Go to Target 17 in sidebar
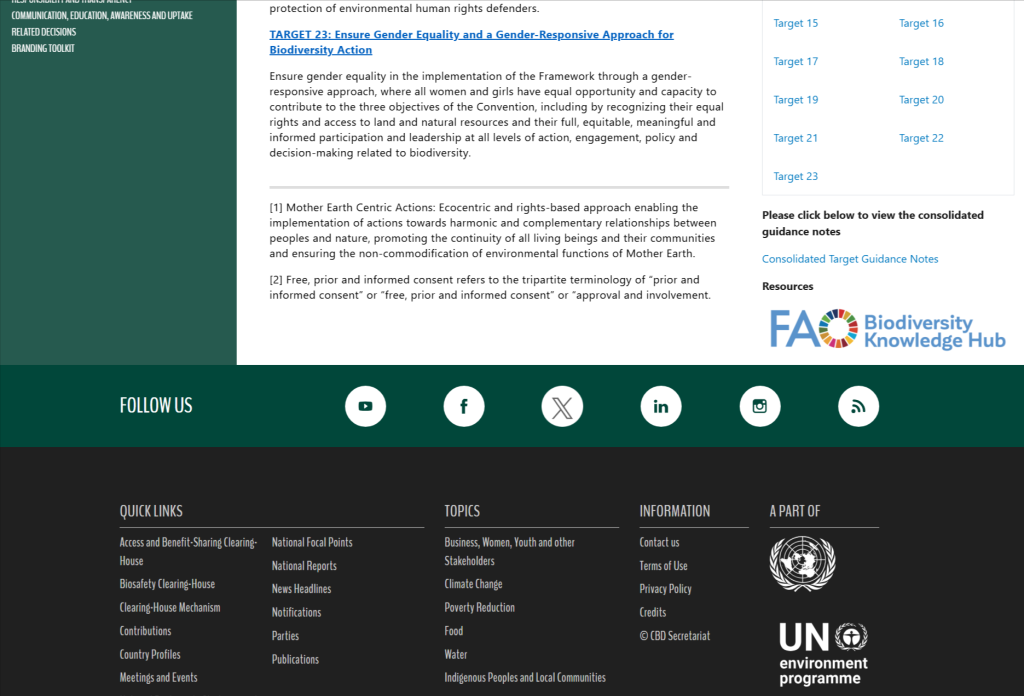This screenshot has height=696, width=1024. coord(795,61)
